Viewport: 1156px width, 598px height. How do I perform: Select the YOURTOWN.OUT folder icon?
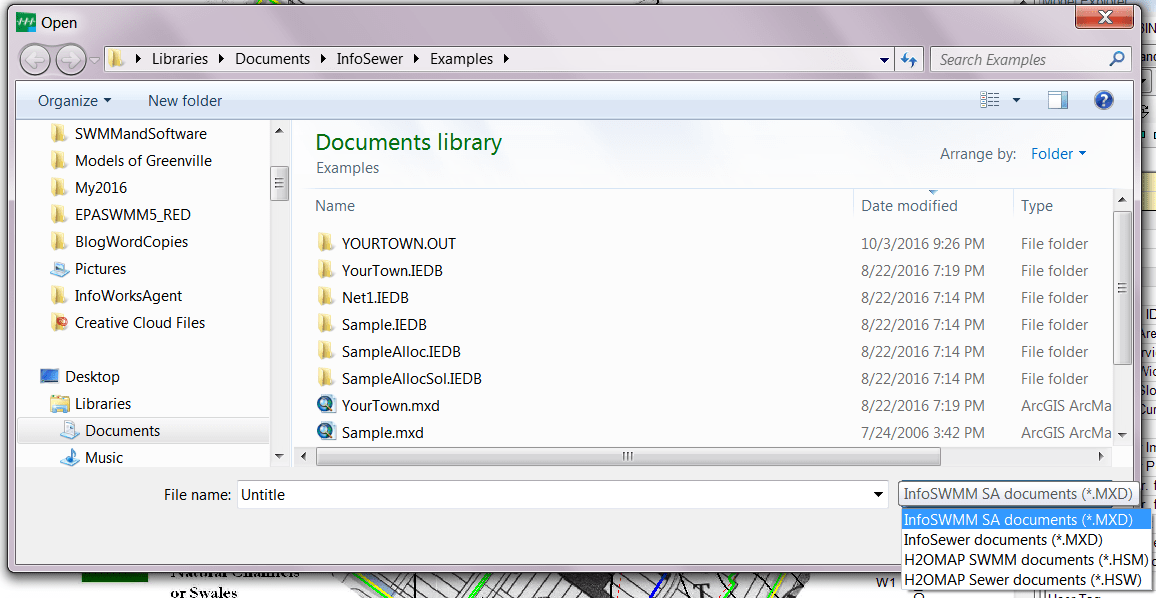pyautogui.click(x=326, y=243)
